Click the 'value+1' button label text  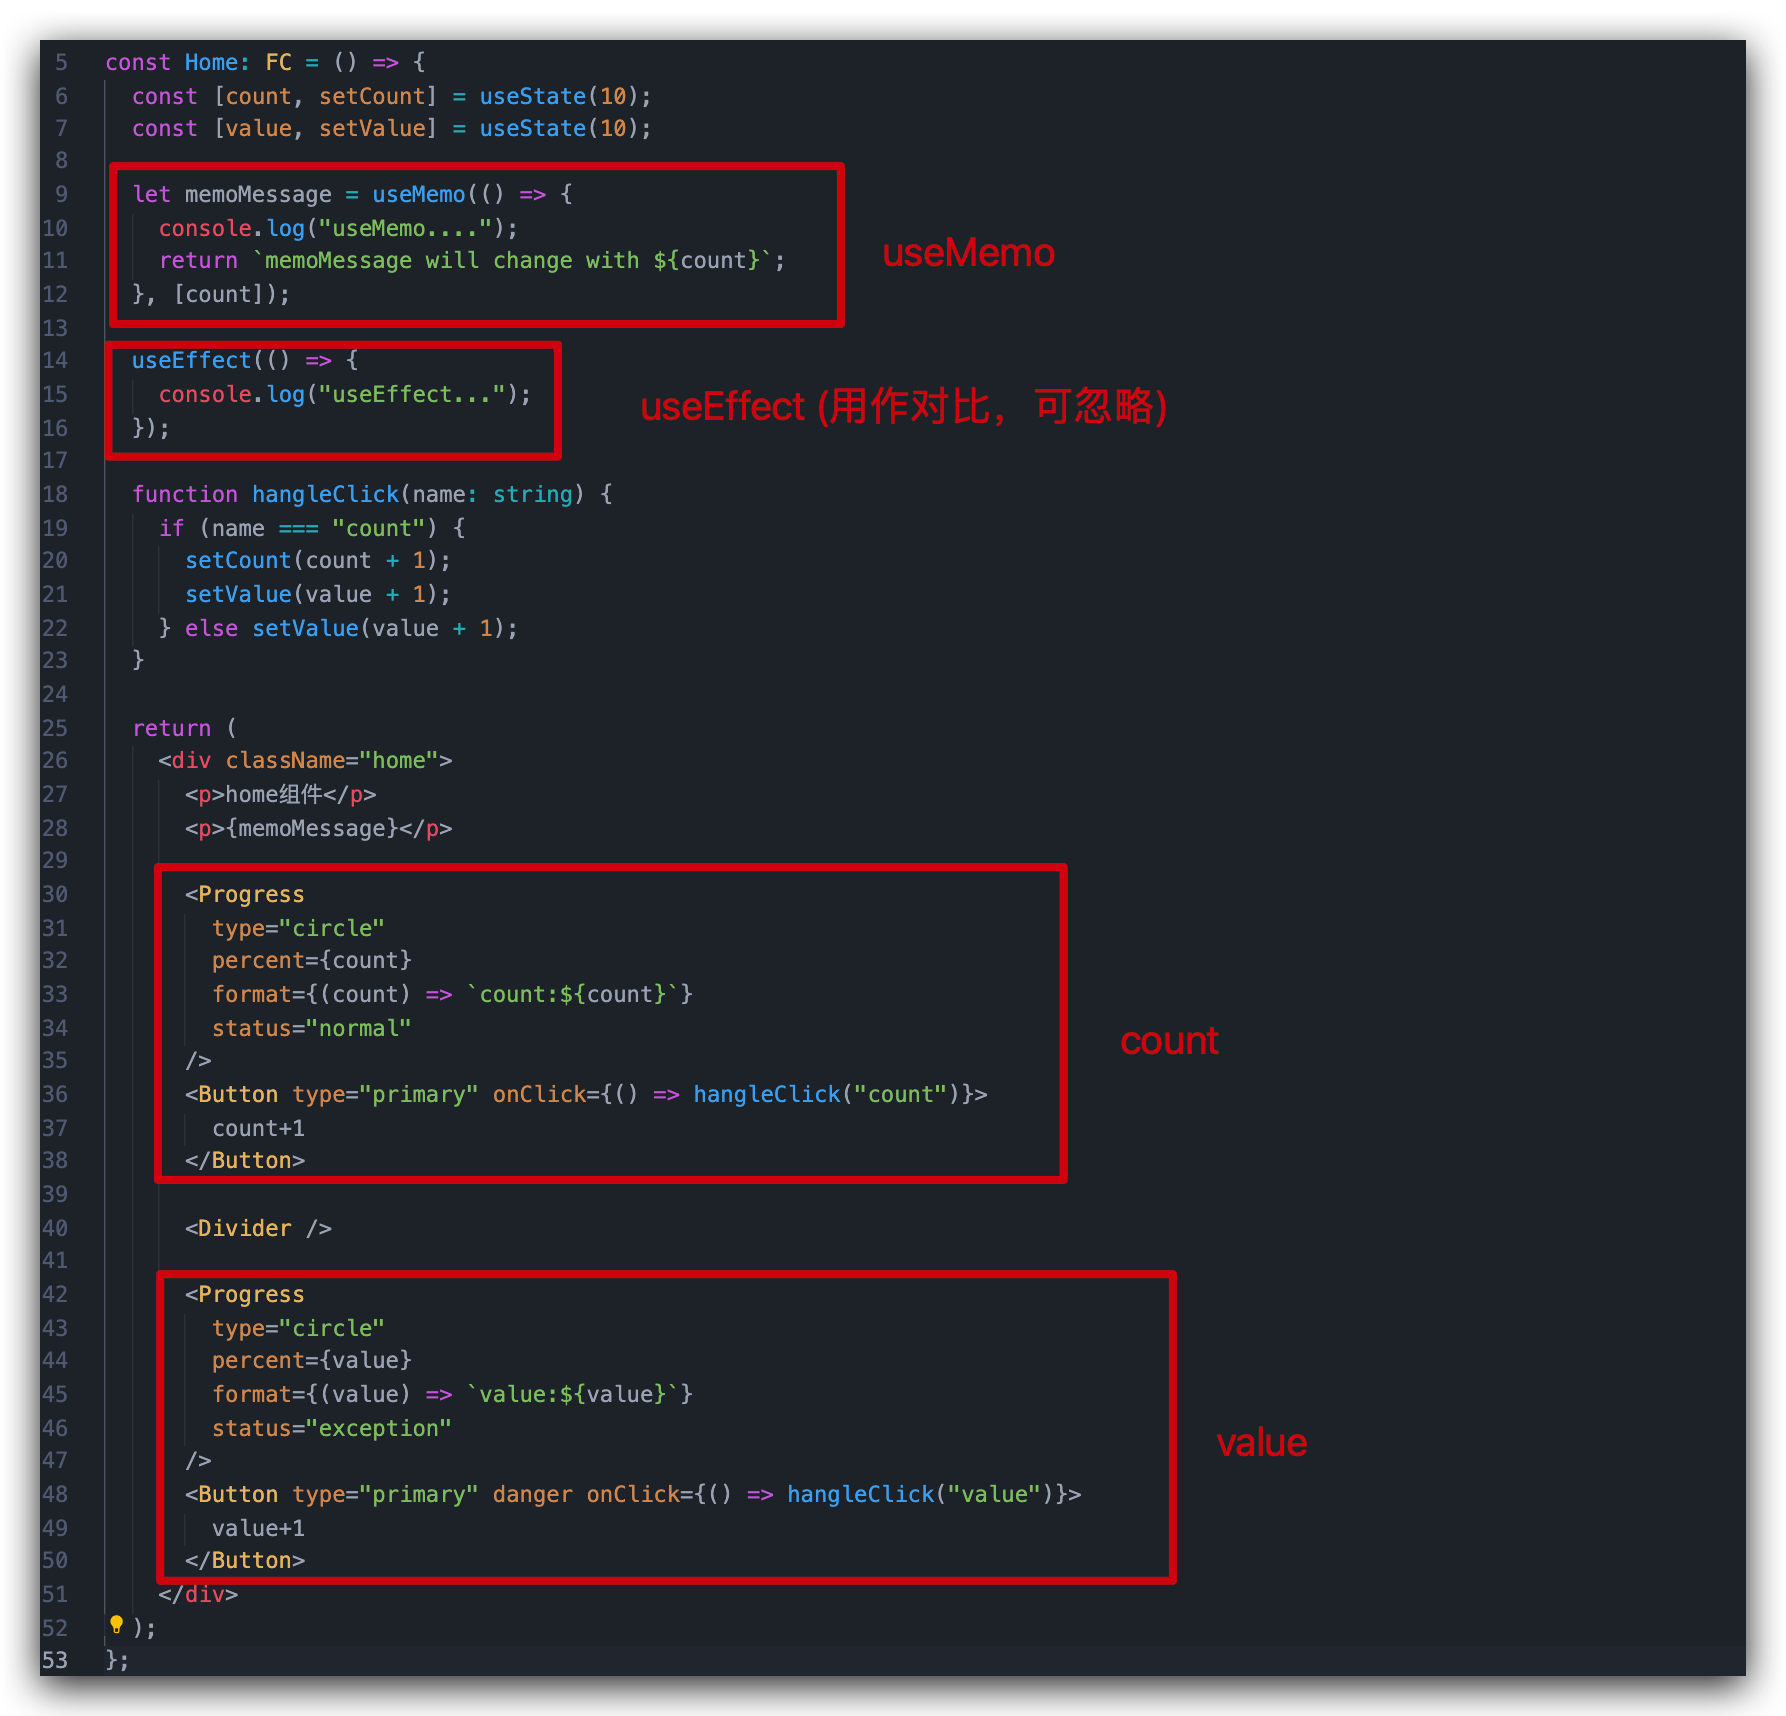pyautogui.click(x=258, y=1529)
